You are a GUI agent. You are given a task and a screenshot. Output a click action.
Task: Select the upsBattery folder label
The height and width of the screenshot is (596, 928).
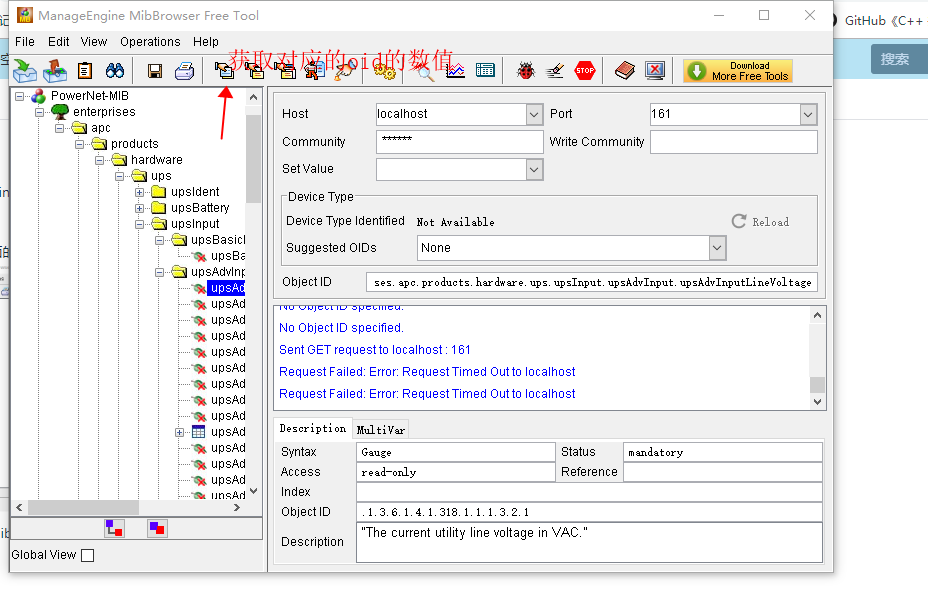click(200, 208)
